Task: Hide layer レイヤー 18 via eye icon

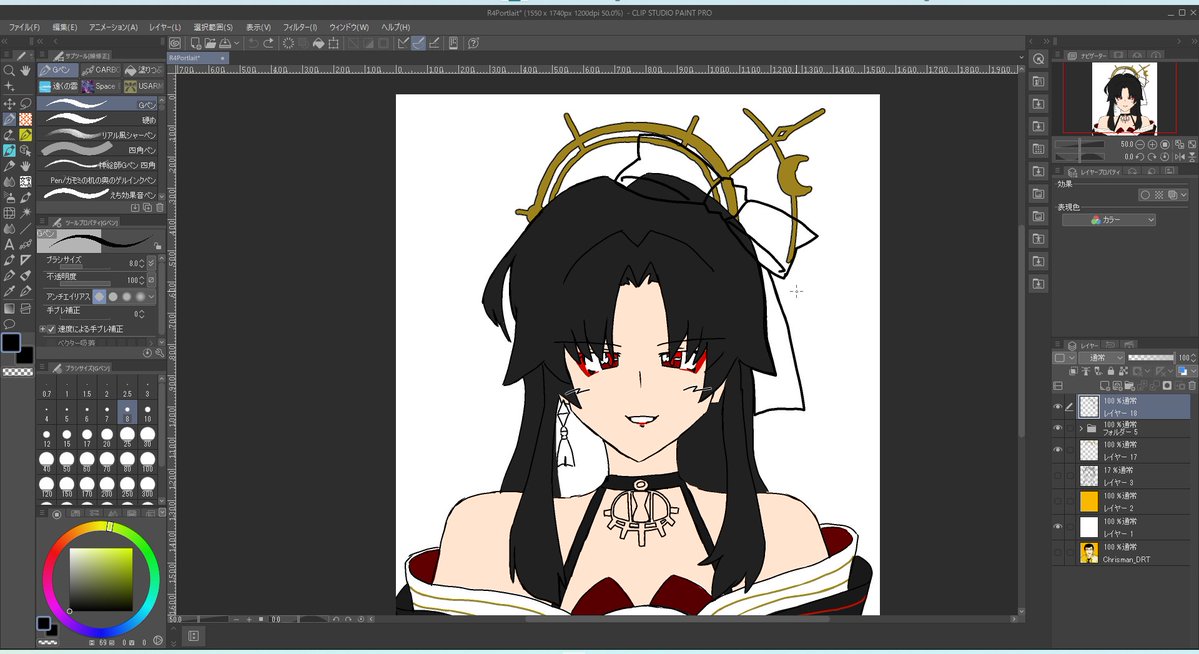Action: [x=1058, y=407]
